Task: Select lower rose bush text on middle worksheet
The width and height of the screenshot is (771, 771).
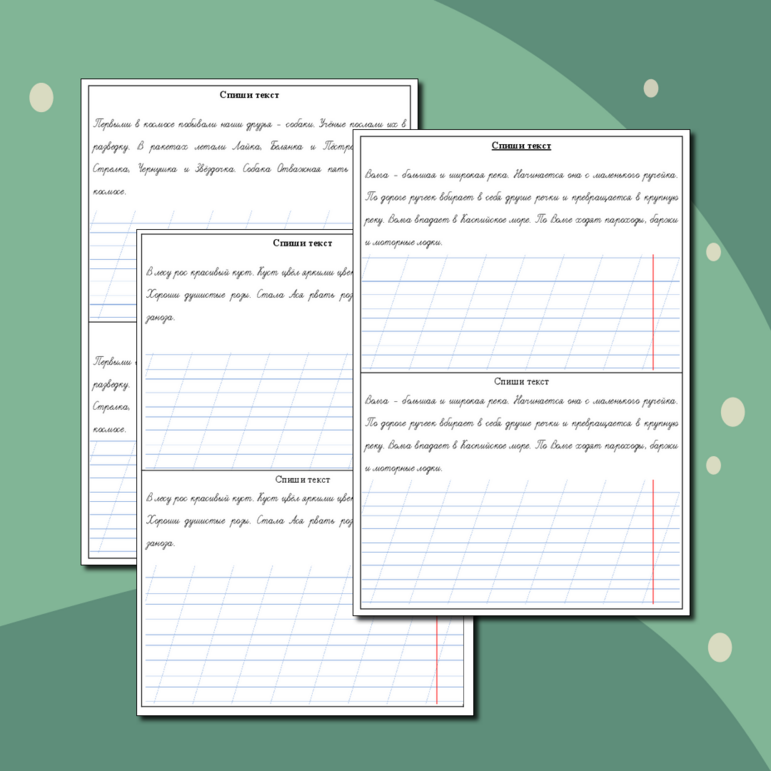Action: [x=248, y=519]
